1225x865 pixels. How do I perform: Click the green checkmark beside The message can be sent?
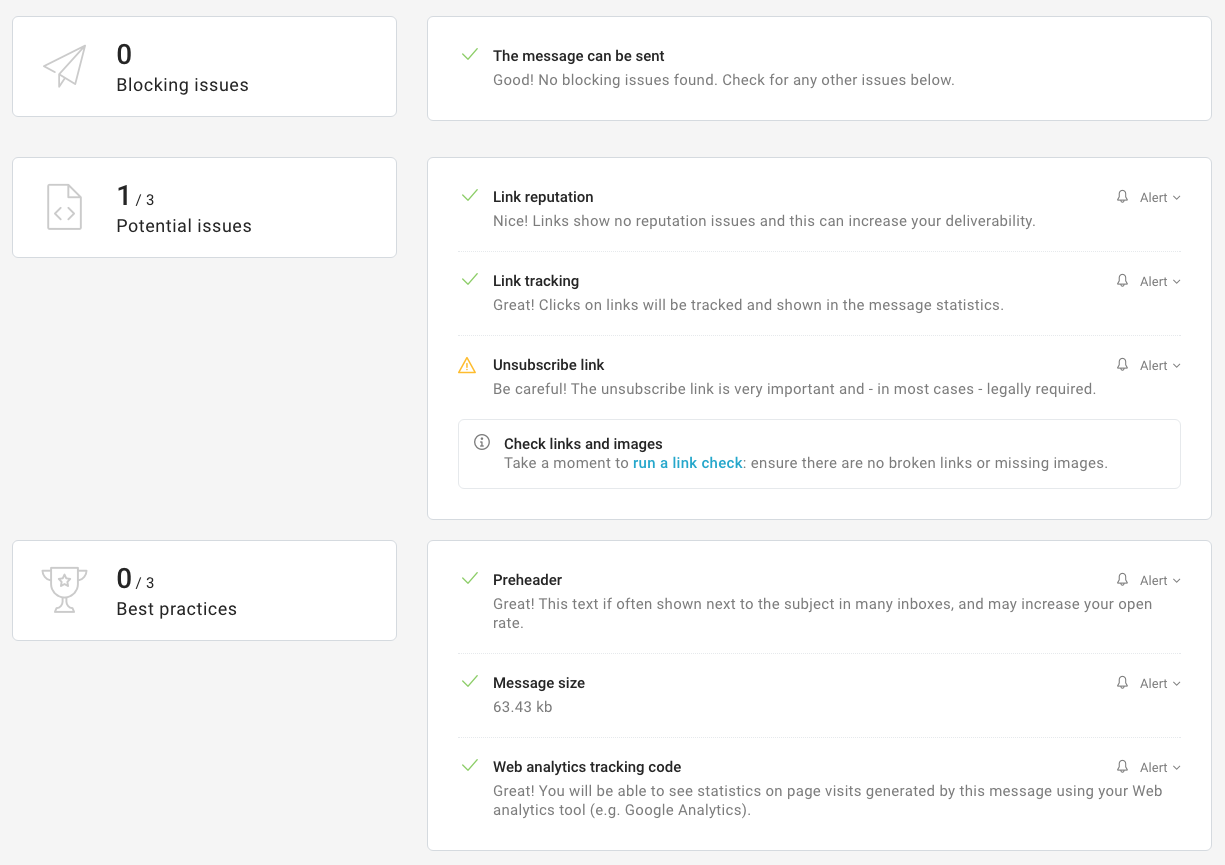(x=469, y=55)
